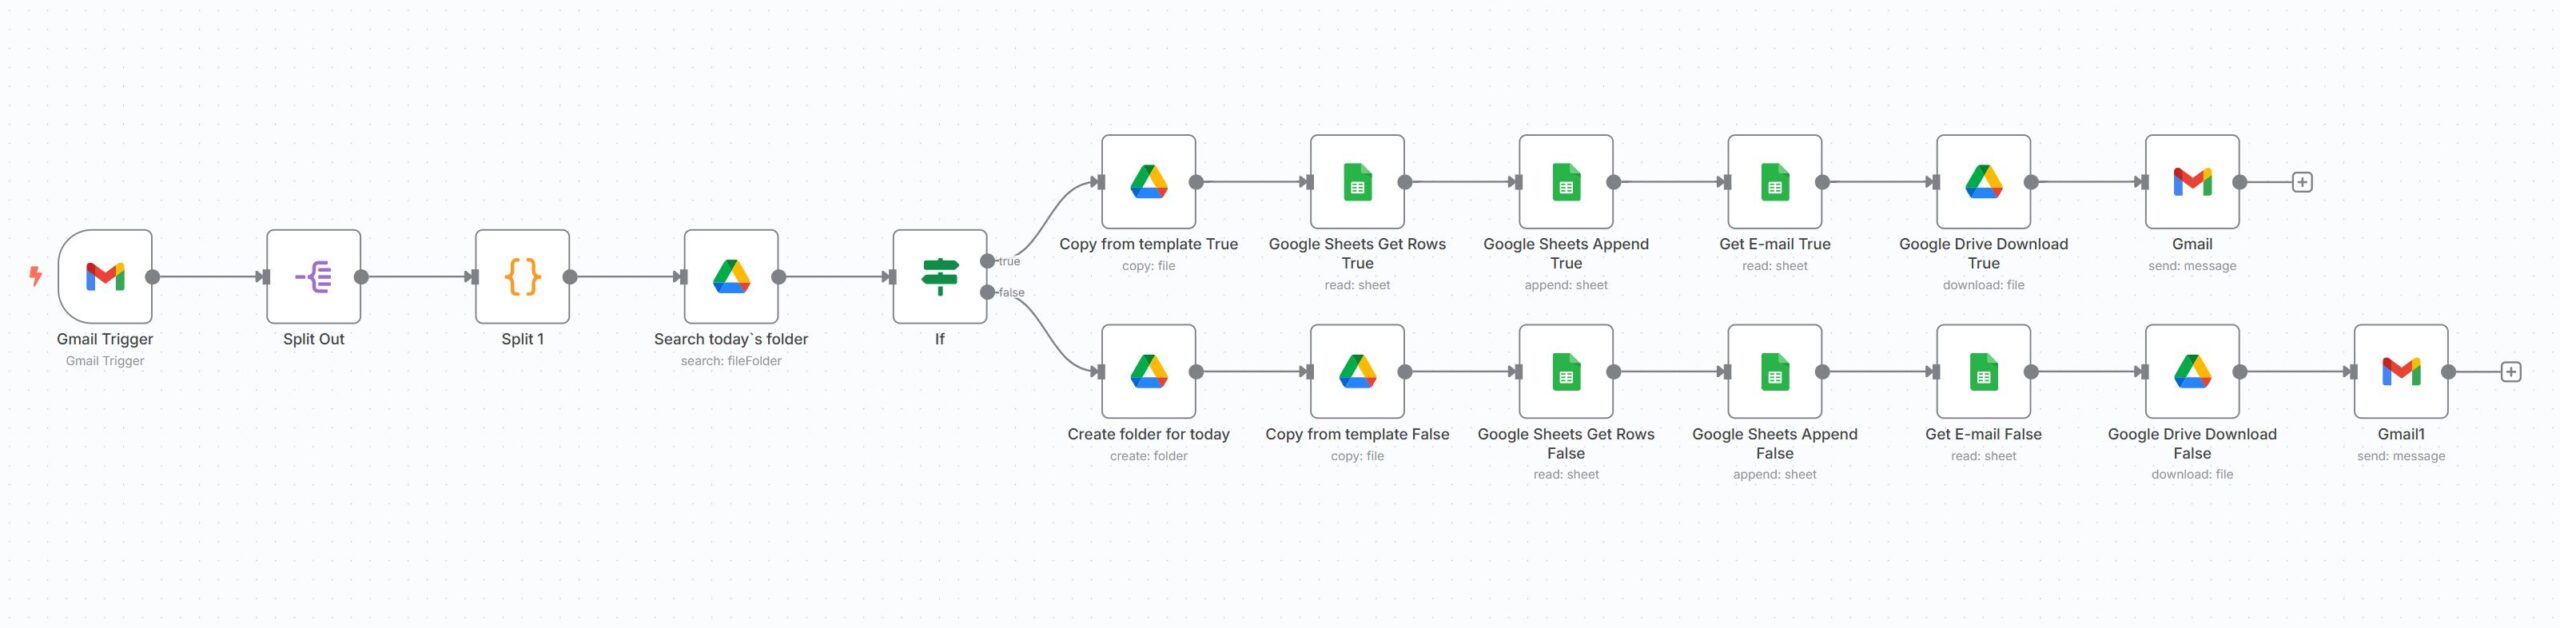Click the If node's true output connector
Viewport: 2560px width, 628px height.
pos(988,261)
